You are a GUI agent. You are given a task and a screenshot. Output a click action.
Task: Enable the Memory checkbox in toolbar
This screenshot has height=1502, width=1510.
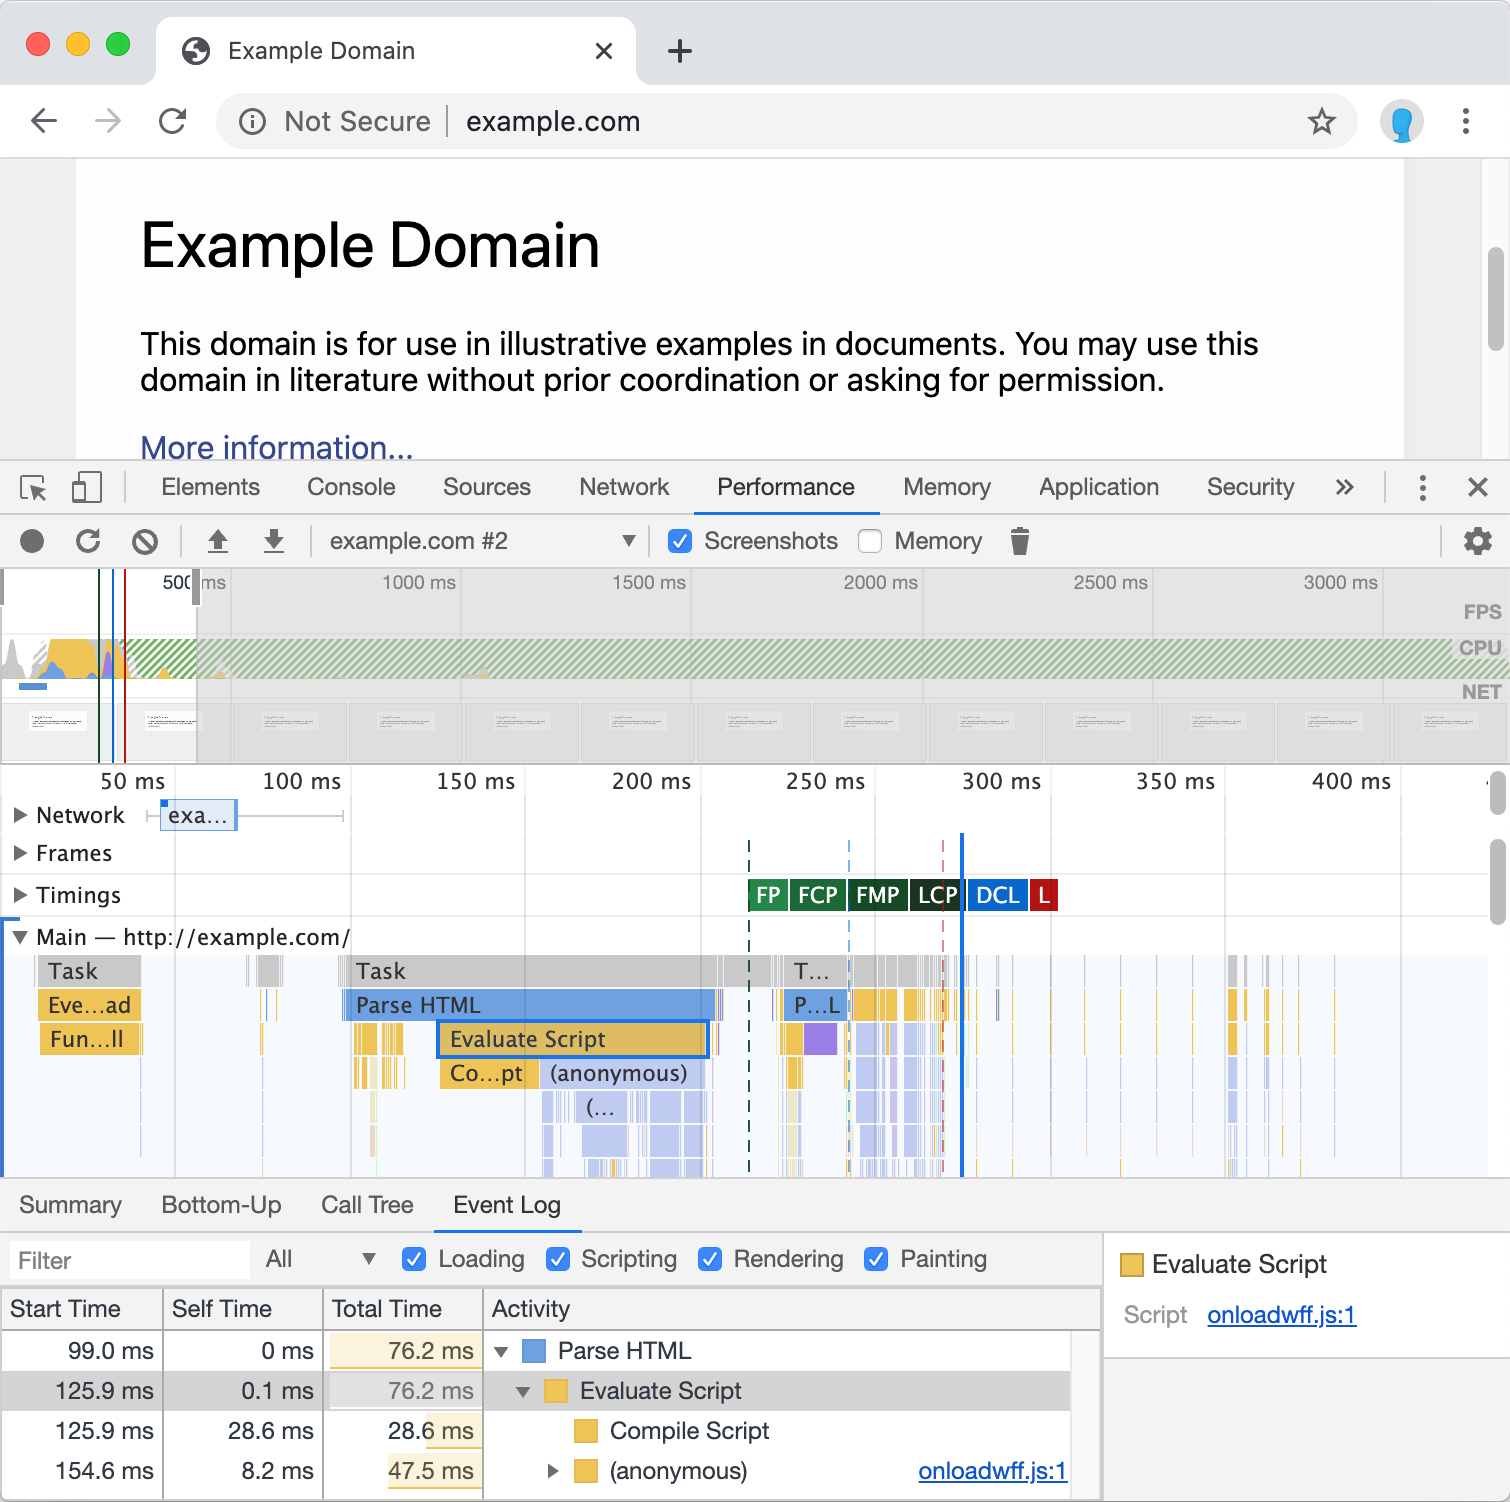(870, 541)
